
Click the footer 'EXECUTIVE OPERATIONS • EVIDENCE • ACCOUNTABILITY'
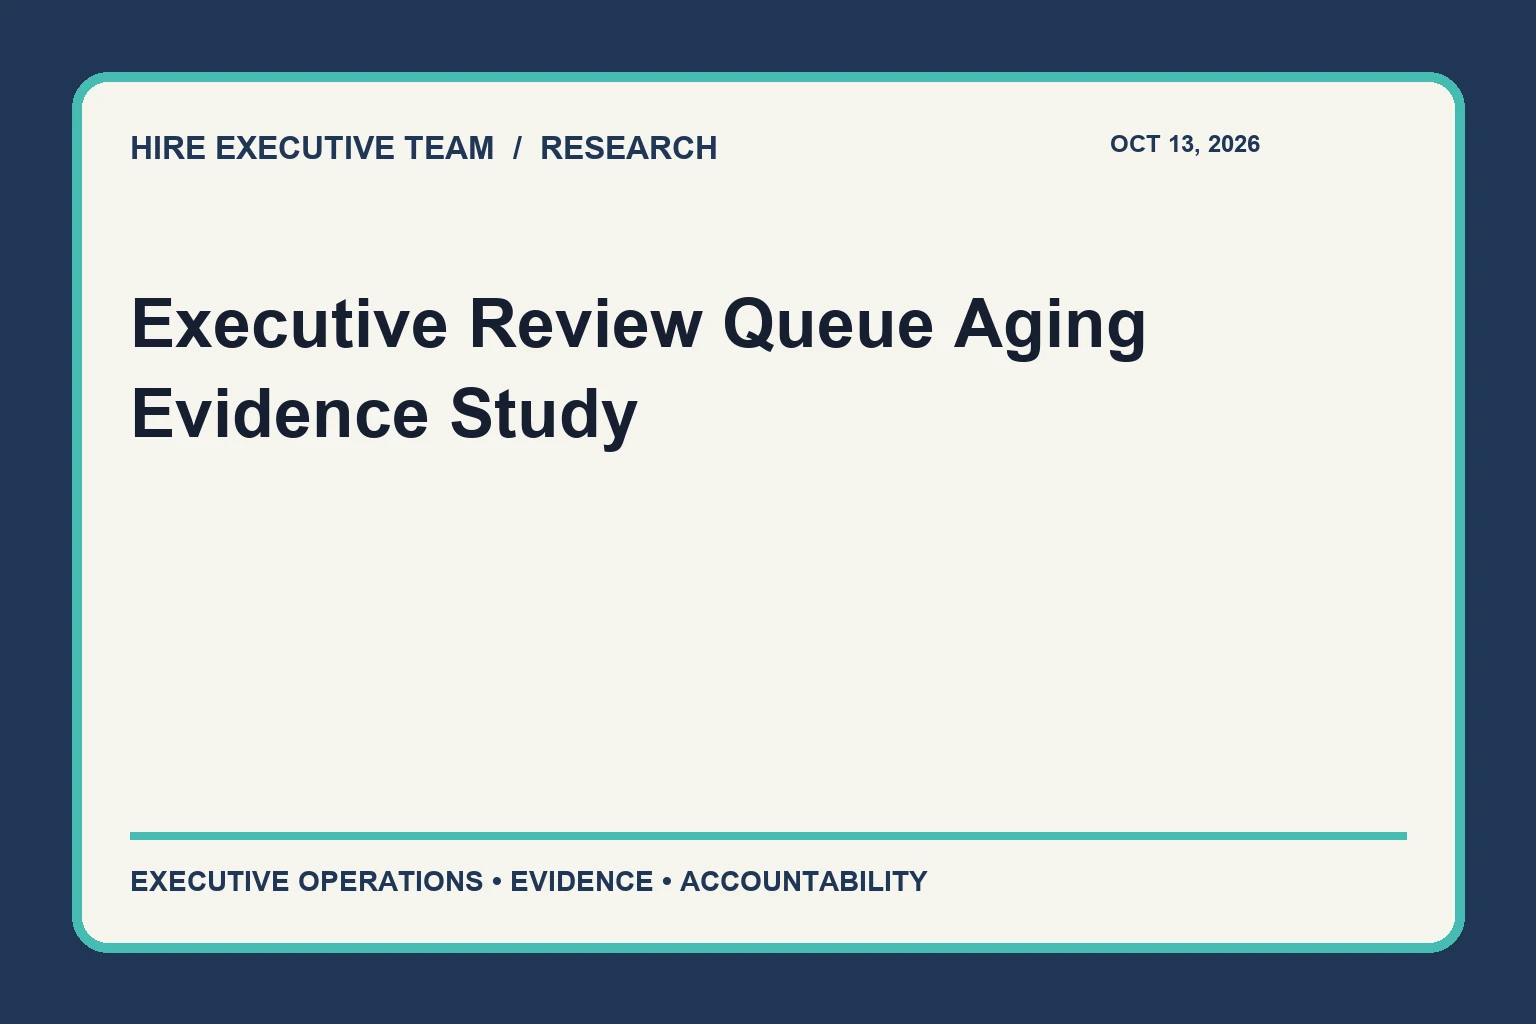coord(529,881)
